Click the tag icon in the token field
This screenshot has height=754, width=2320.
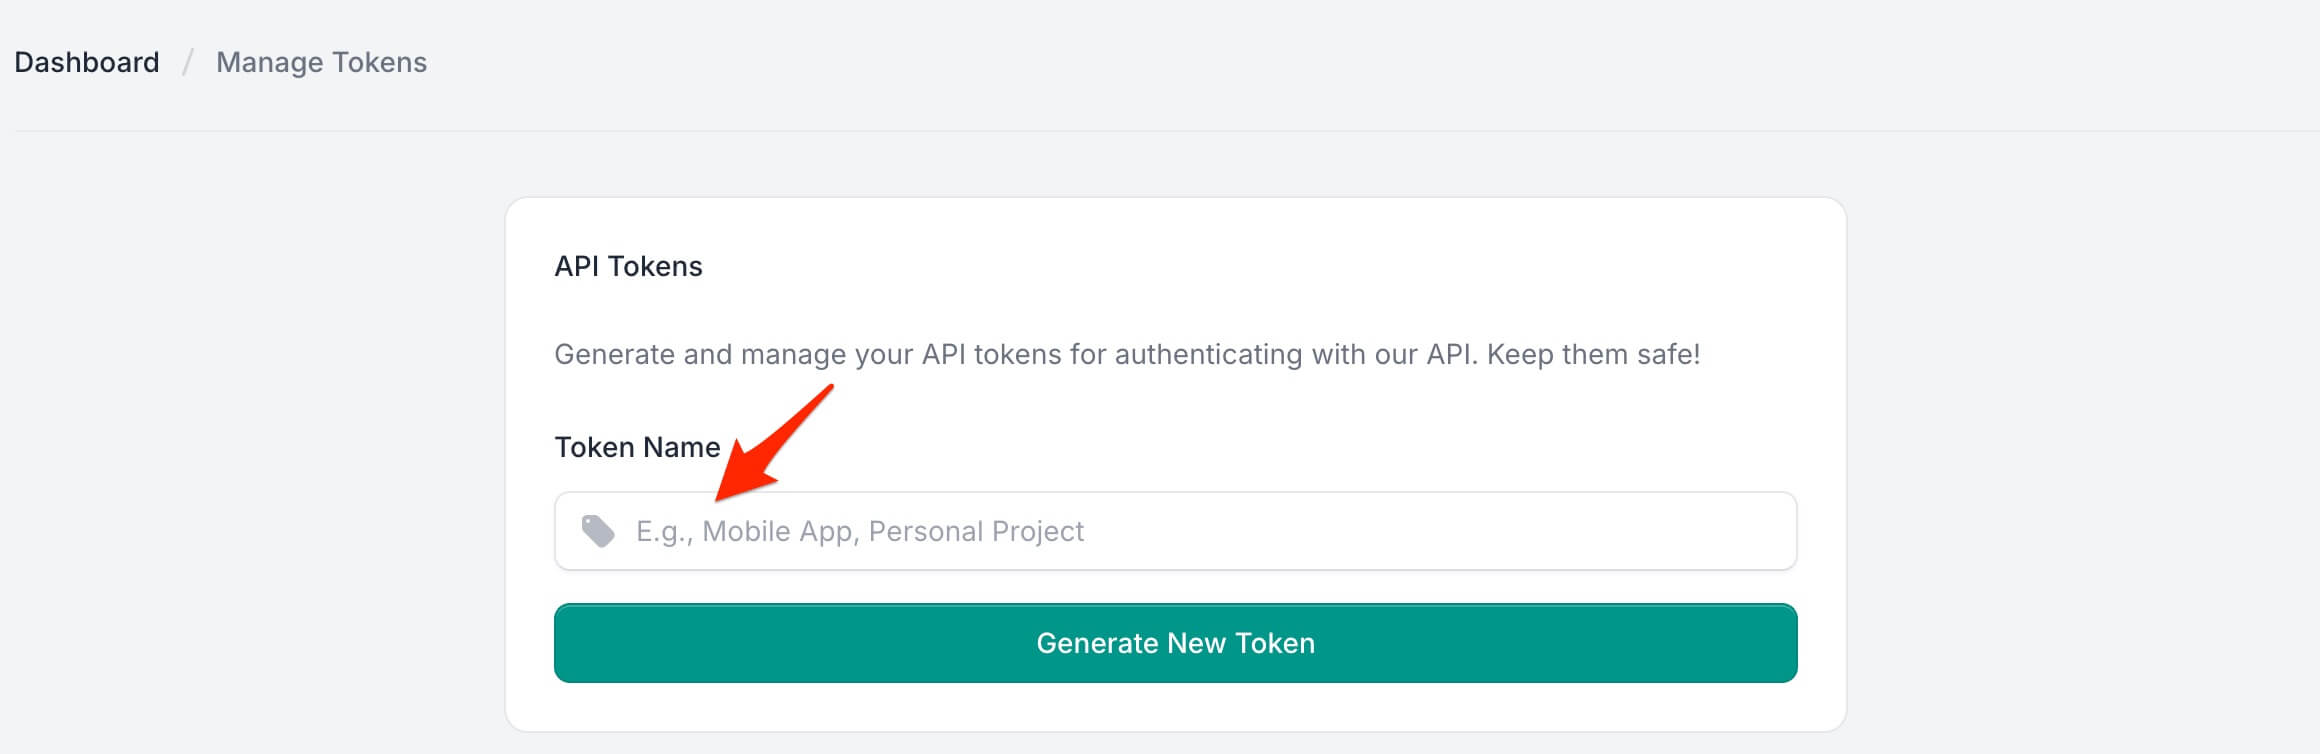tap(598, 531)
